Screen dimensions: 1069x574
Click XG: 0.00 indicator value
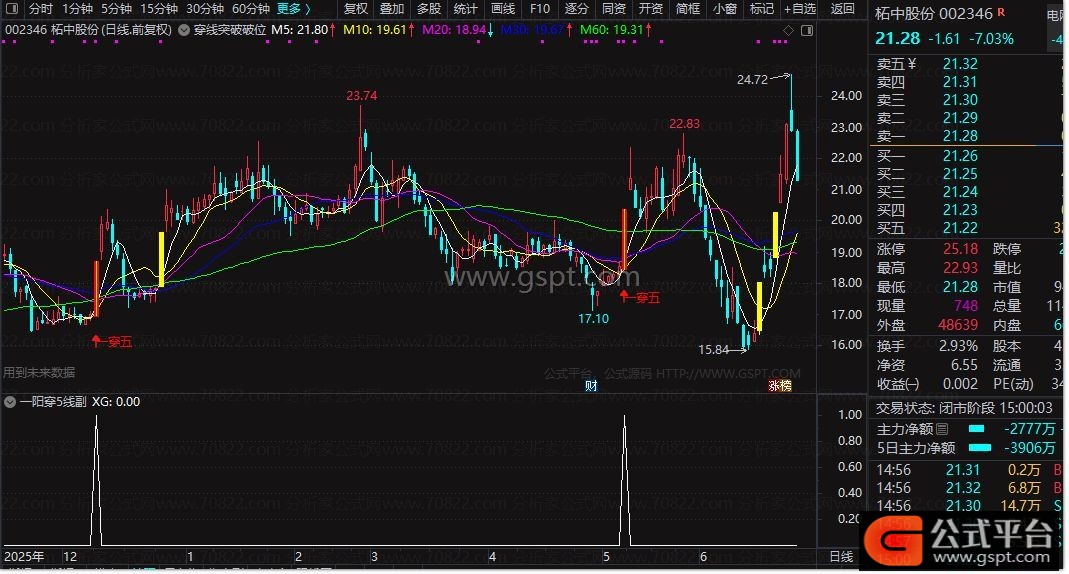tap(116, 402)
